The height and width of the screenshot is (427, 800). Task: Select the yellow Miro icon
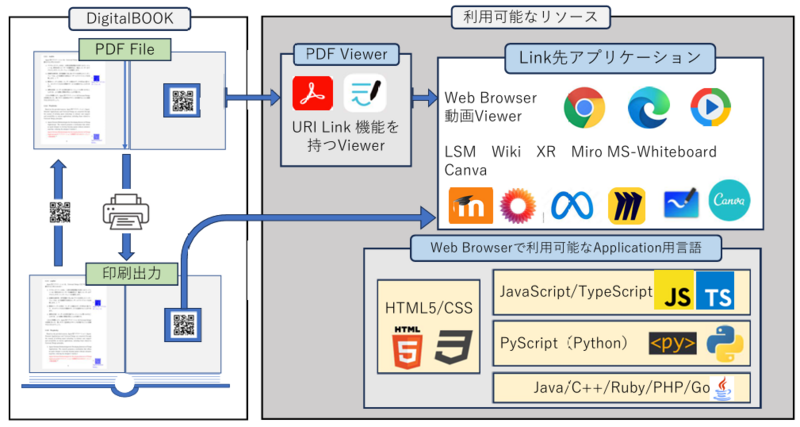click(x=627, y=205)
